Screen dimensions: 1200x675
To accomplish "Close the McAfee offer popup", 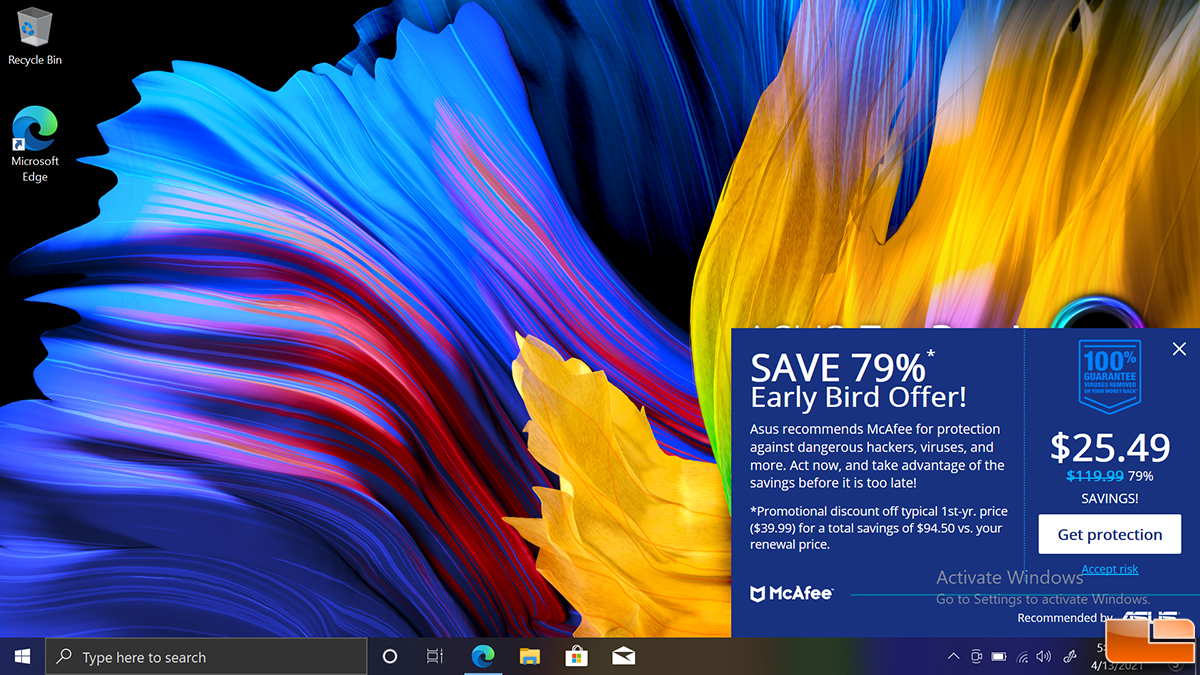I will [x=1179, y=349].
